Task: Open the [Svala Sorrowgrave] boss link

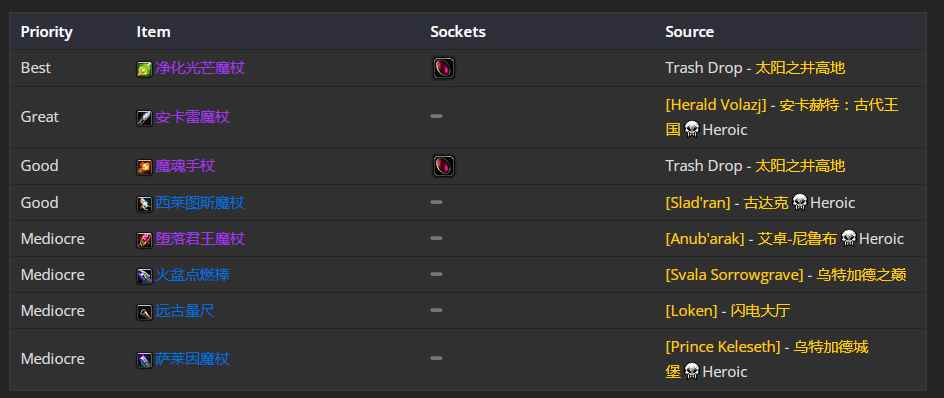Action: (x=734, y=275)
